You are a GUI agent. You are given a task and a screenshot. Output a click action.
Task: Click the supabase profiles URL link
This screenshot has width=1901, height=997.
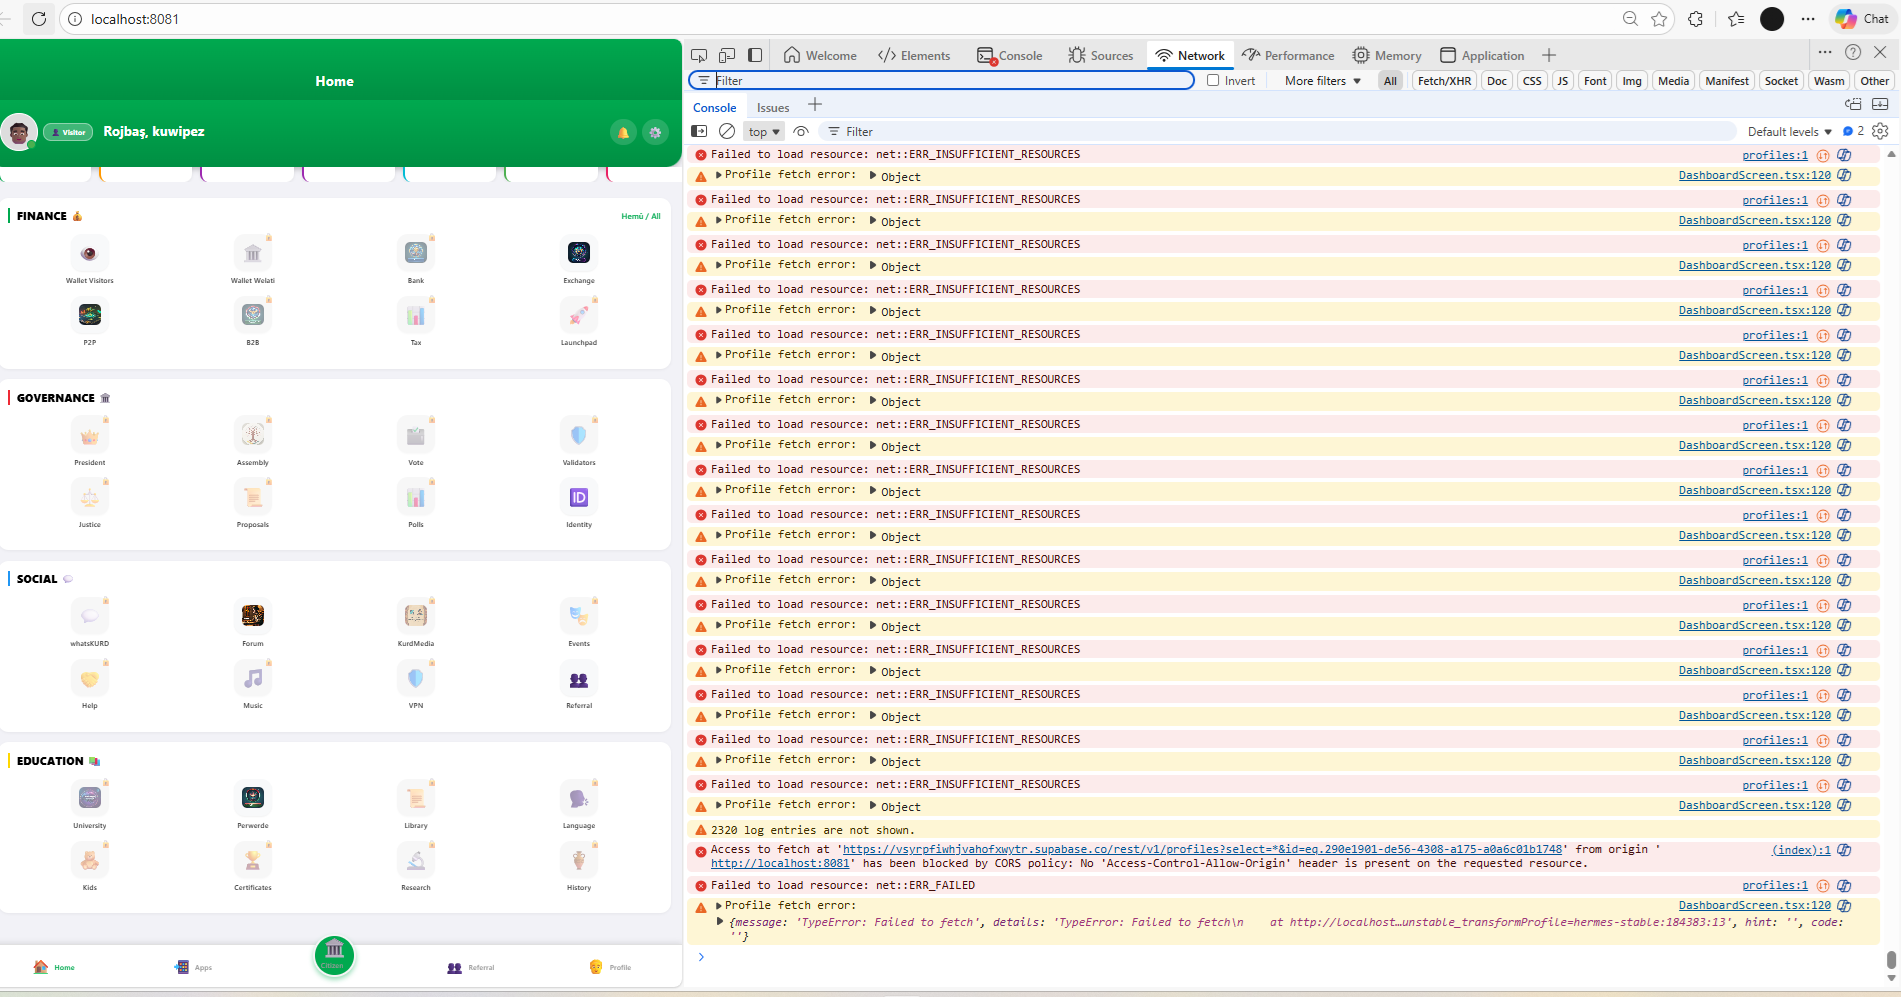1201,849
